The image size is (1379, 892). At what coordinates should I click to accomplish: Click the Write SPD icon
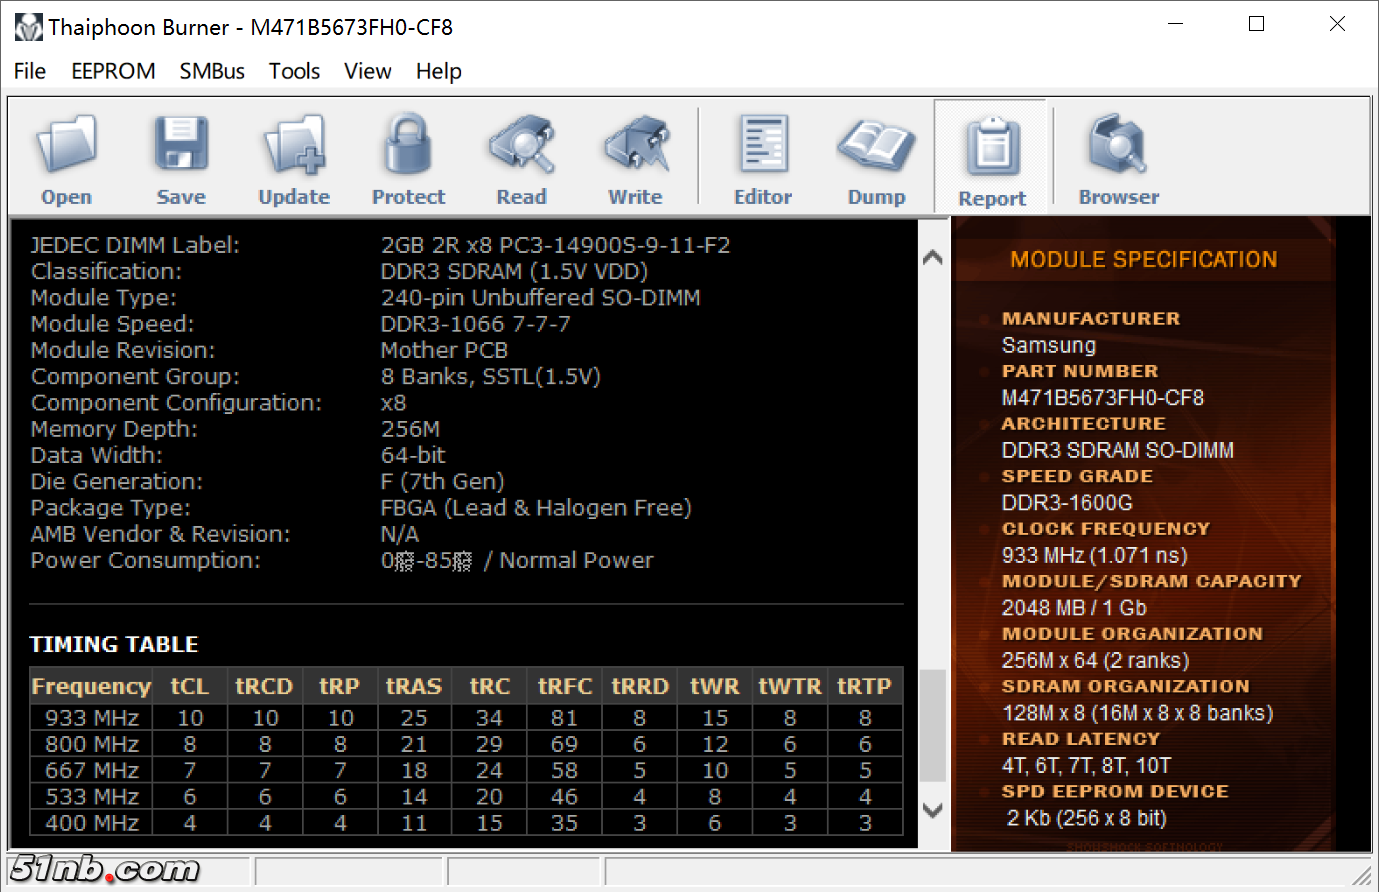click(x=636, y=146)
